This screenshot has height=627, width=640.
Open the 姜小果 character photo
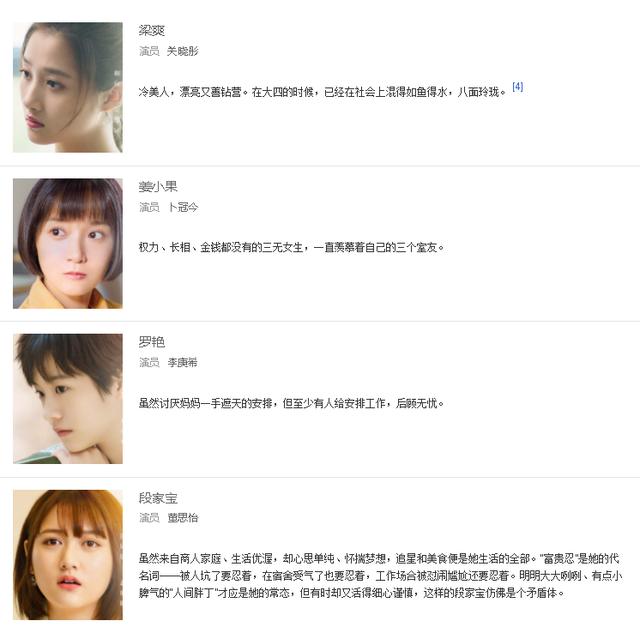click(x=68, y=243)
